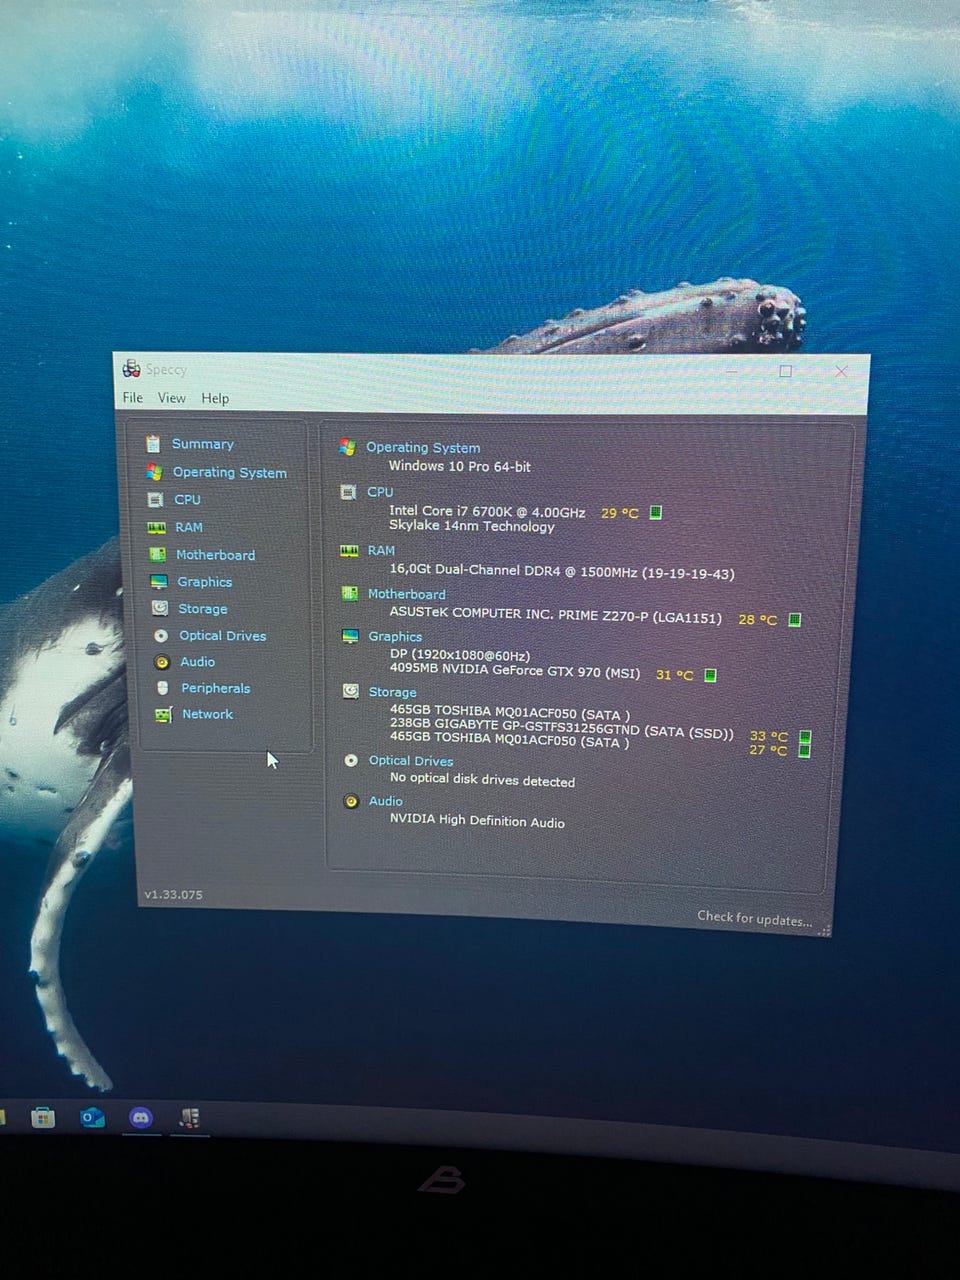Viewport: 960px width, 1280px height.
Task: Click RAM heading link in summary panel
Action: click(x=381, y=550)
